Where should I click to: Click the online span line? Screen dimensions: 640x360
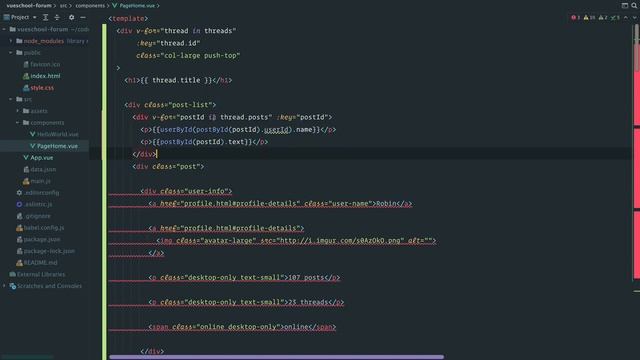coord(242,327)
